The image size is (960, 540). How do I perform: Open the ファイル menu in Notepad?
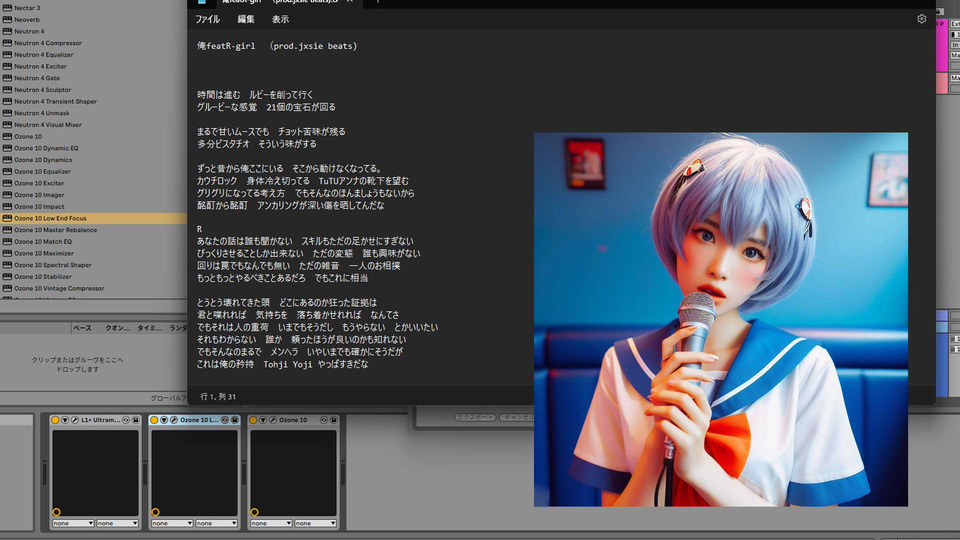click(208, 19)
